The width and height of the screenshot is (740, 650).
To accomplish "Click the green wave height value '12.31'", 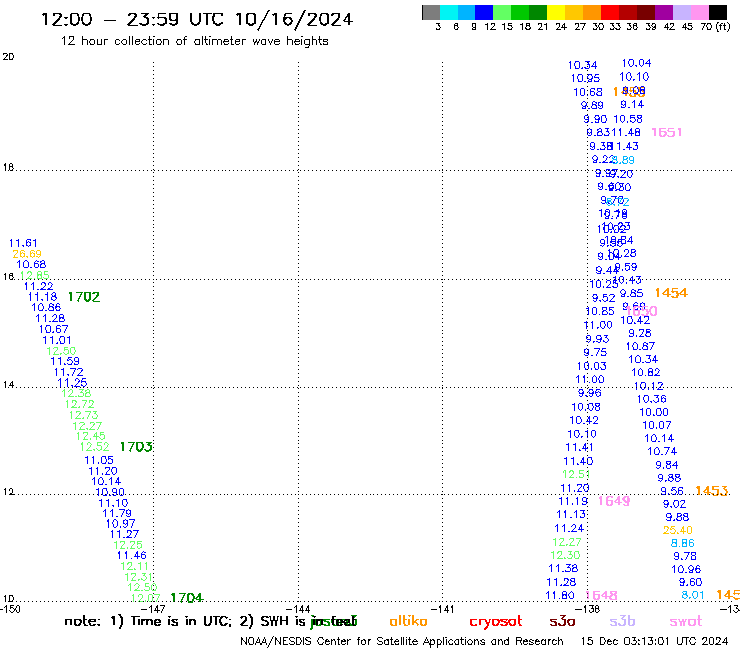I will click(x=139, y=577).
